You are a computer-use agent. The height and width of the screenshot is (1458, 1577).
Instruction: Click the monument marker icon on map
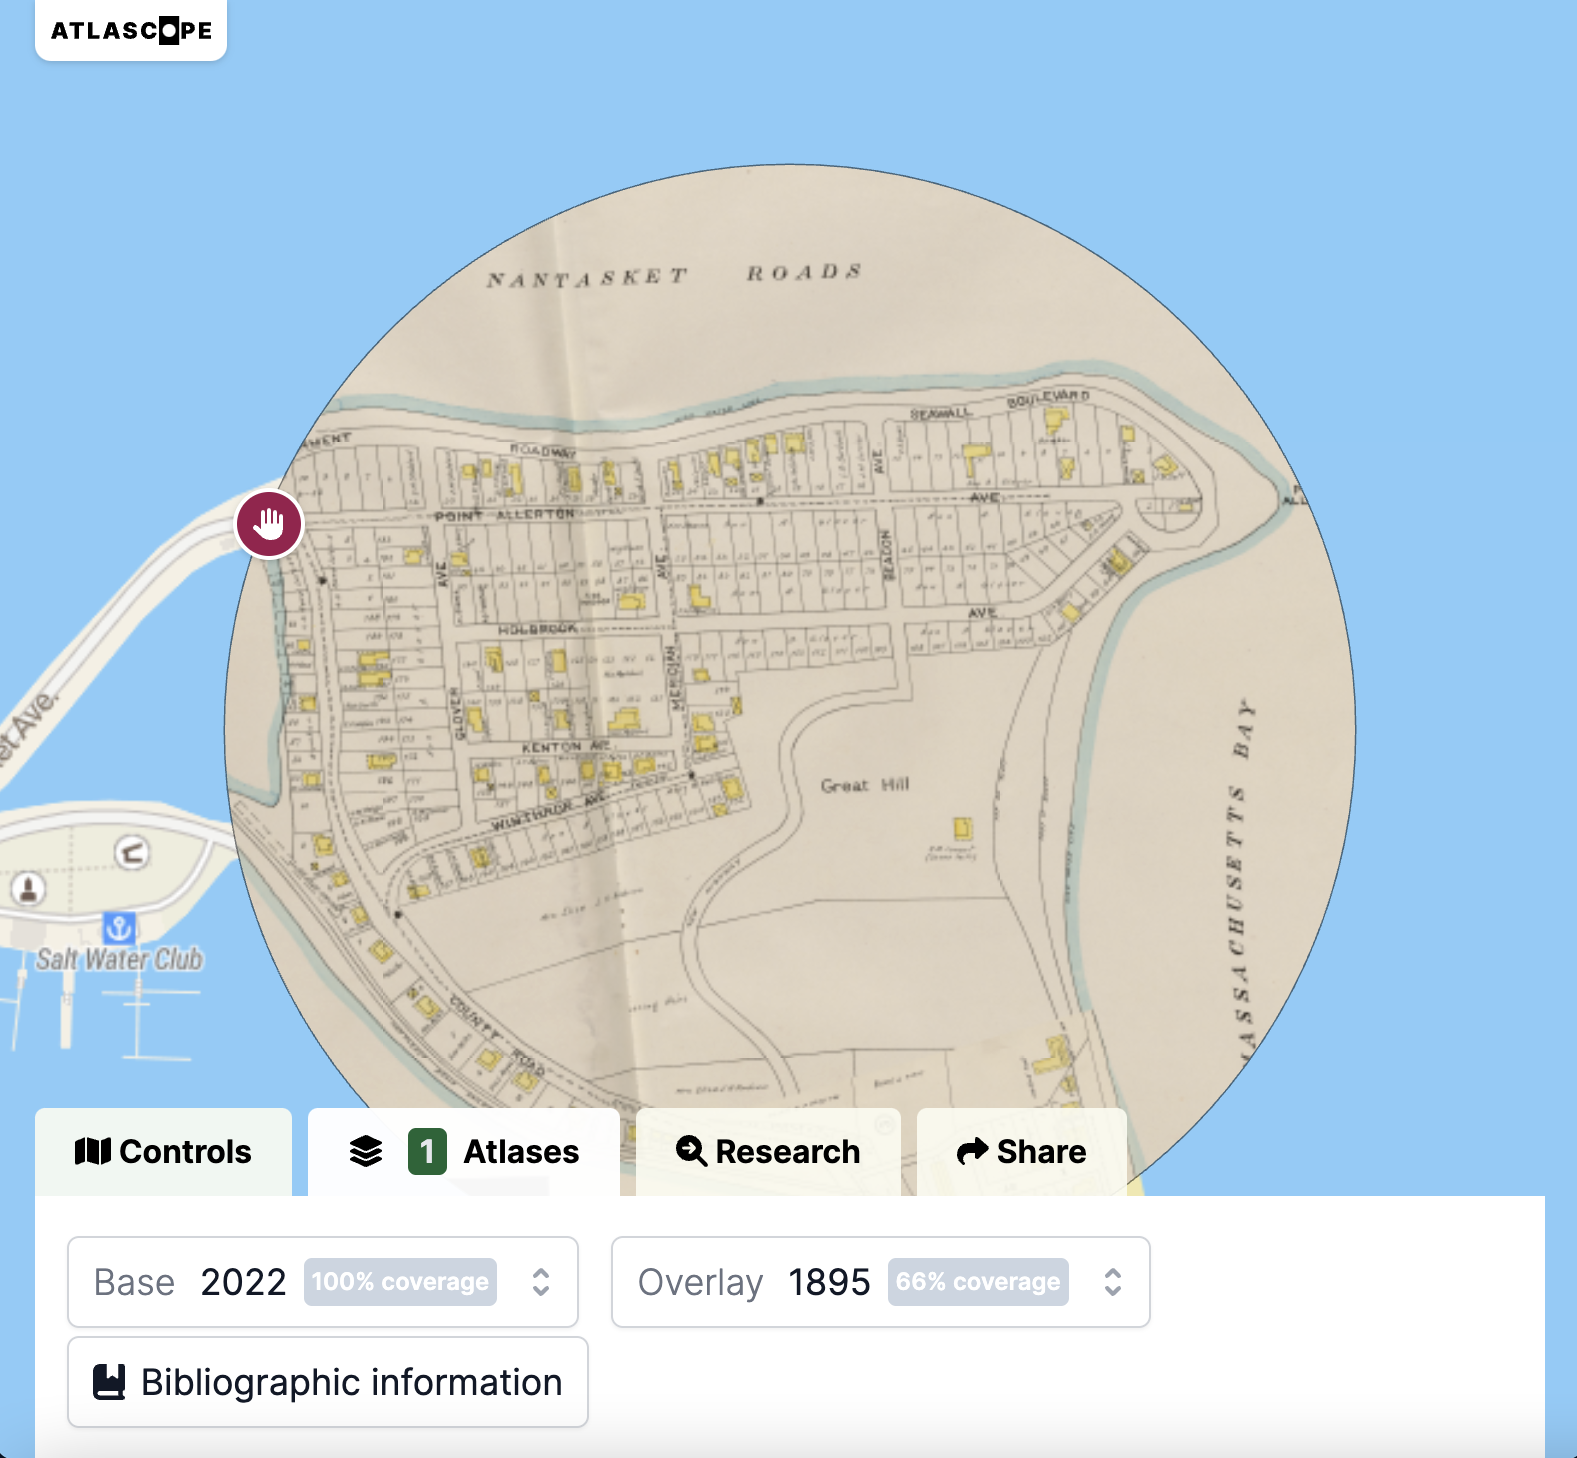tap(28, 888)
